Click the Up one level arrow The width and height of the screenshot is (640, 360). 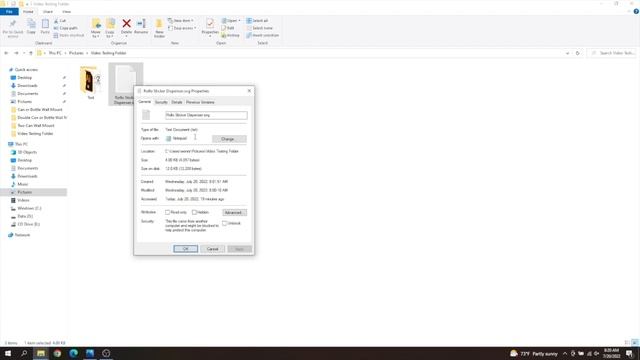[x=31, y=53]
